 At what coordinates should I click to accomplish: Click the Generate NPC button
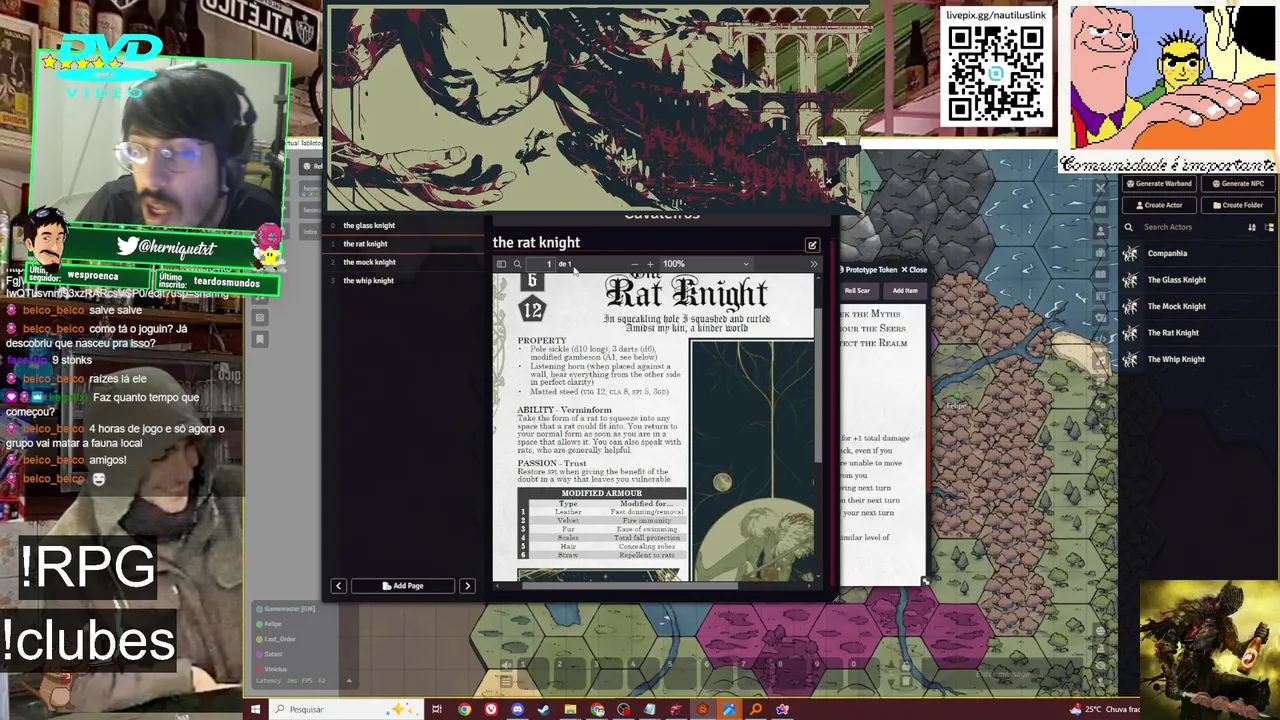pos(1238,184)
